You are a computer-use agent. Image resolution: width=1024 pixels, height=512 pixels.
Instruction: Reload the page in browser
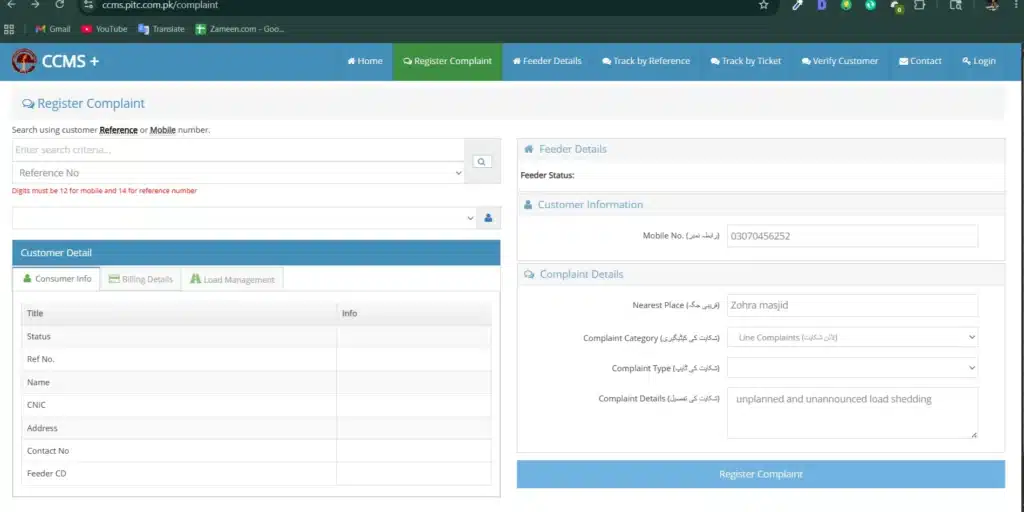(x=59, y=5)
